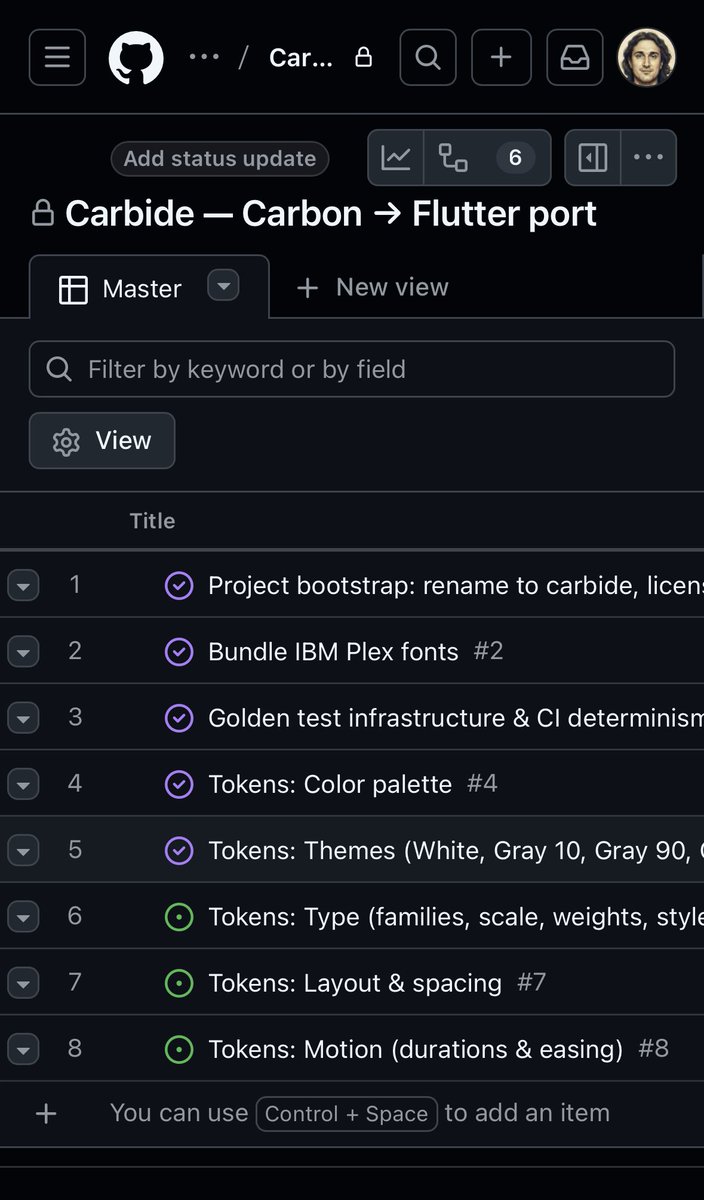704x1200 pixels.
Task: Open row 8 actions dropdown
Action: coord(23,1048)
